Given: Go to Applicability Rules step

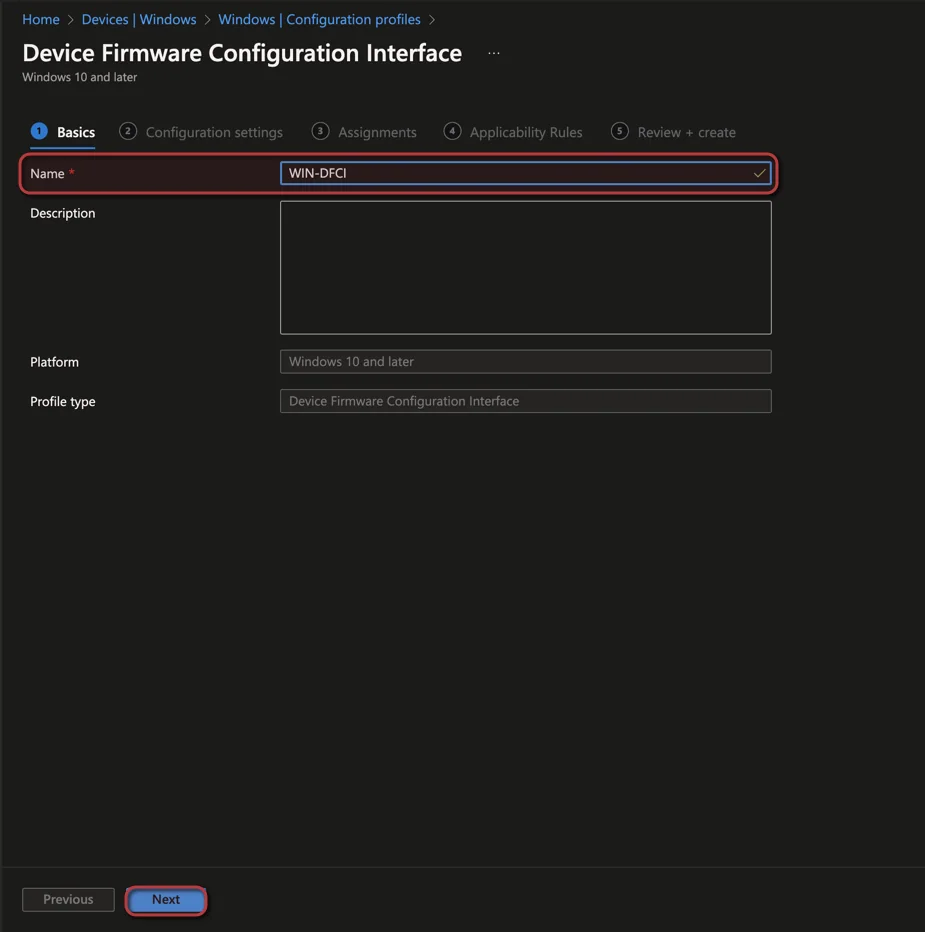Looking at the screenshot, I should click(x=513, y=132).
